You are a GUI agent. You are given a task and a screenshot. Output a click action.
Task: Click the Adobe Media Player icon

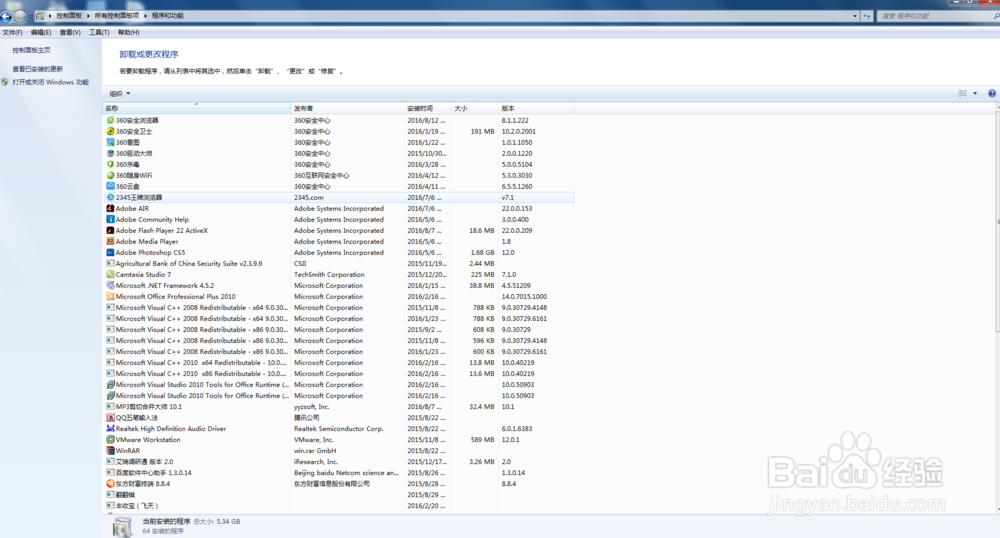click(110, 242)
